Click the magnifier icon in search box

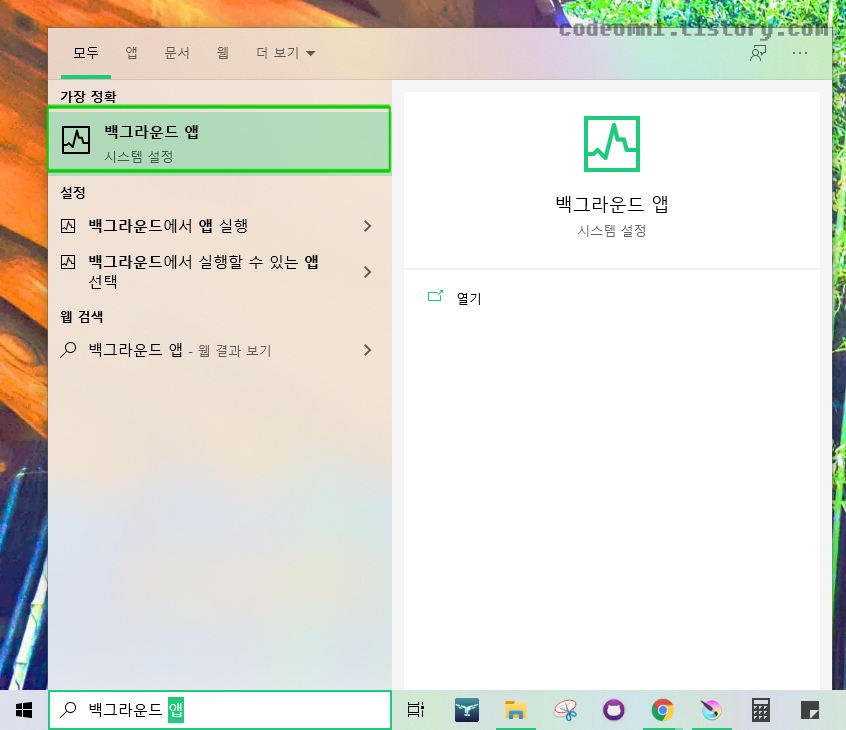(x=68, y=709)
